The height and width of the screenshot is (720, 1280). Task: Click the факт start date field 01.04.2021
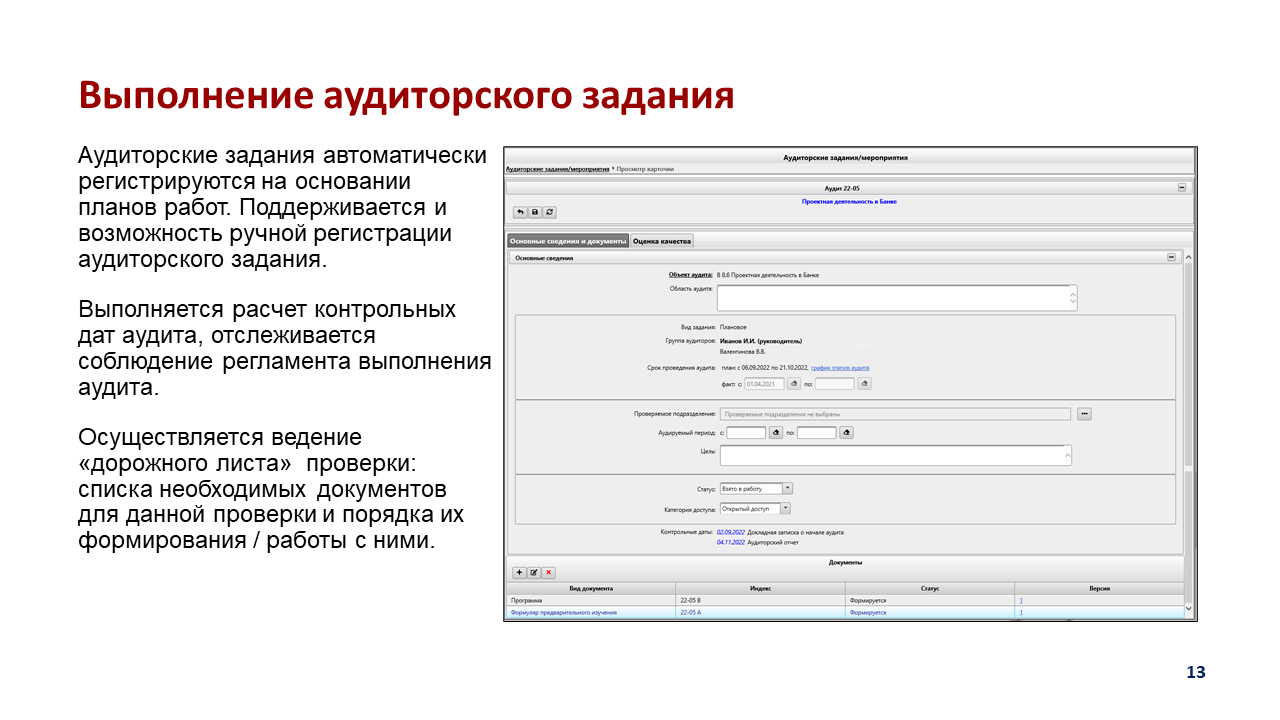tap(764, 383)
